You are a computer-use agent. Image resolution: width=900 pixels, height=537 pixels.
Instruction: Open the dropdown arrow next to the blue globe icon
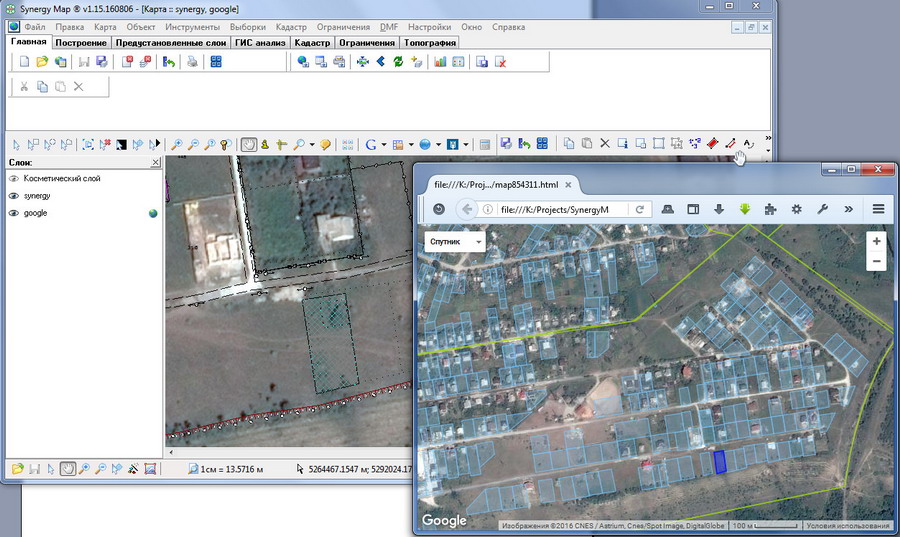pyautogui.click(x=438, y=145)
